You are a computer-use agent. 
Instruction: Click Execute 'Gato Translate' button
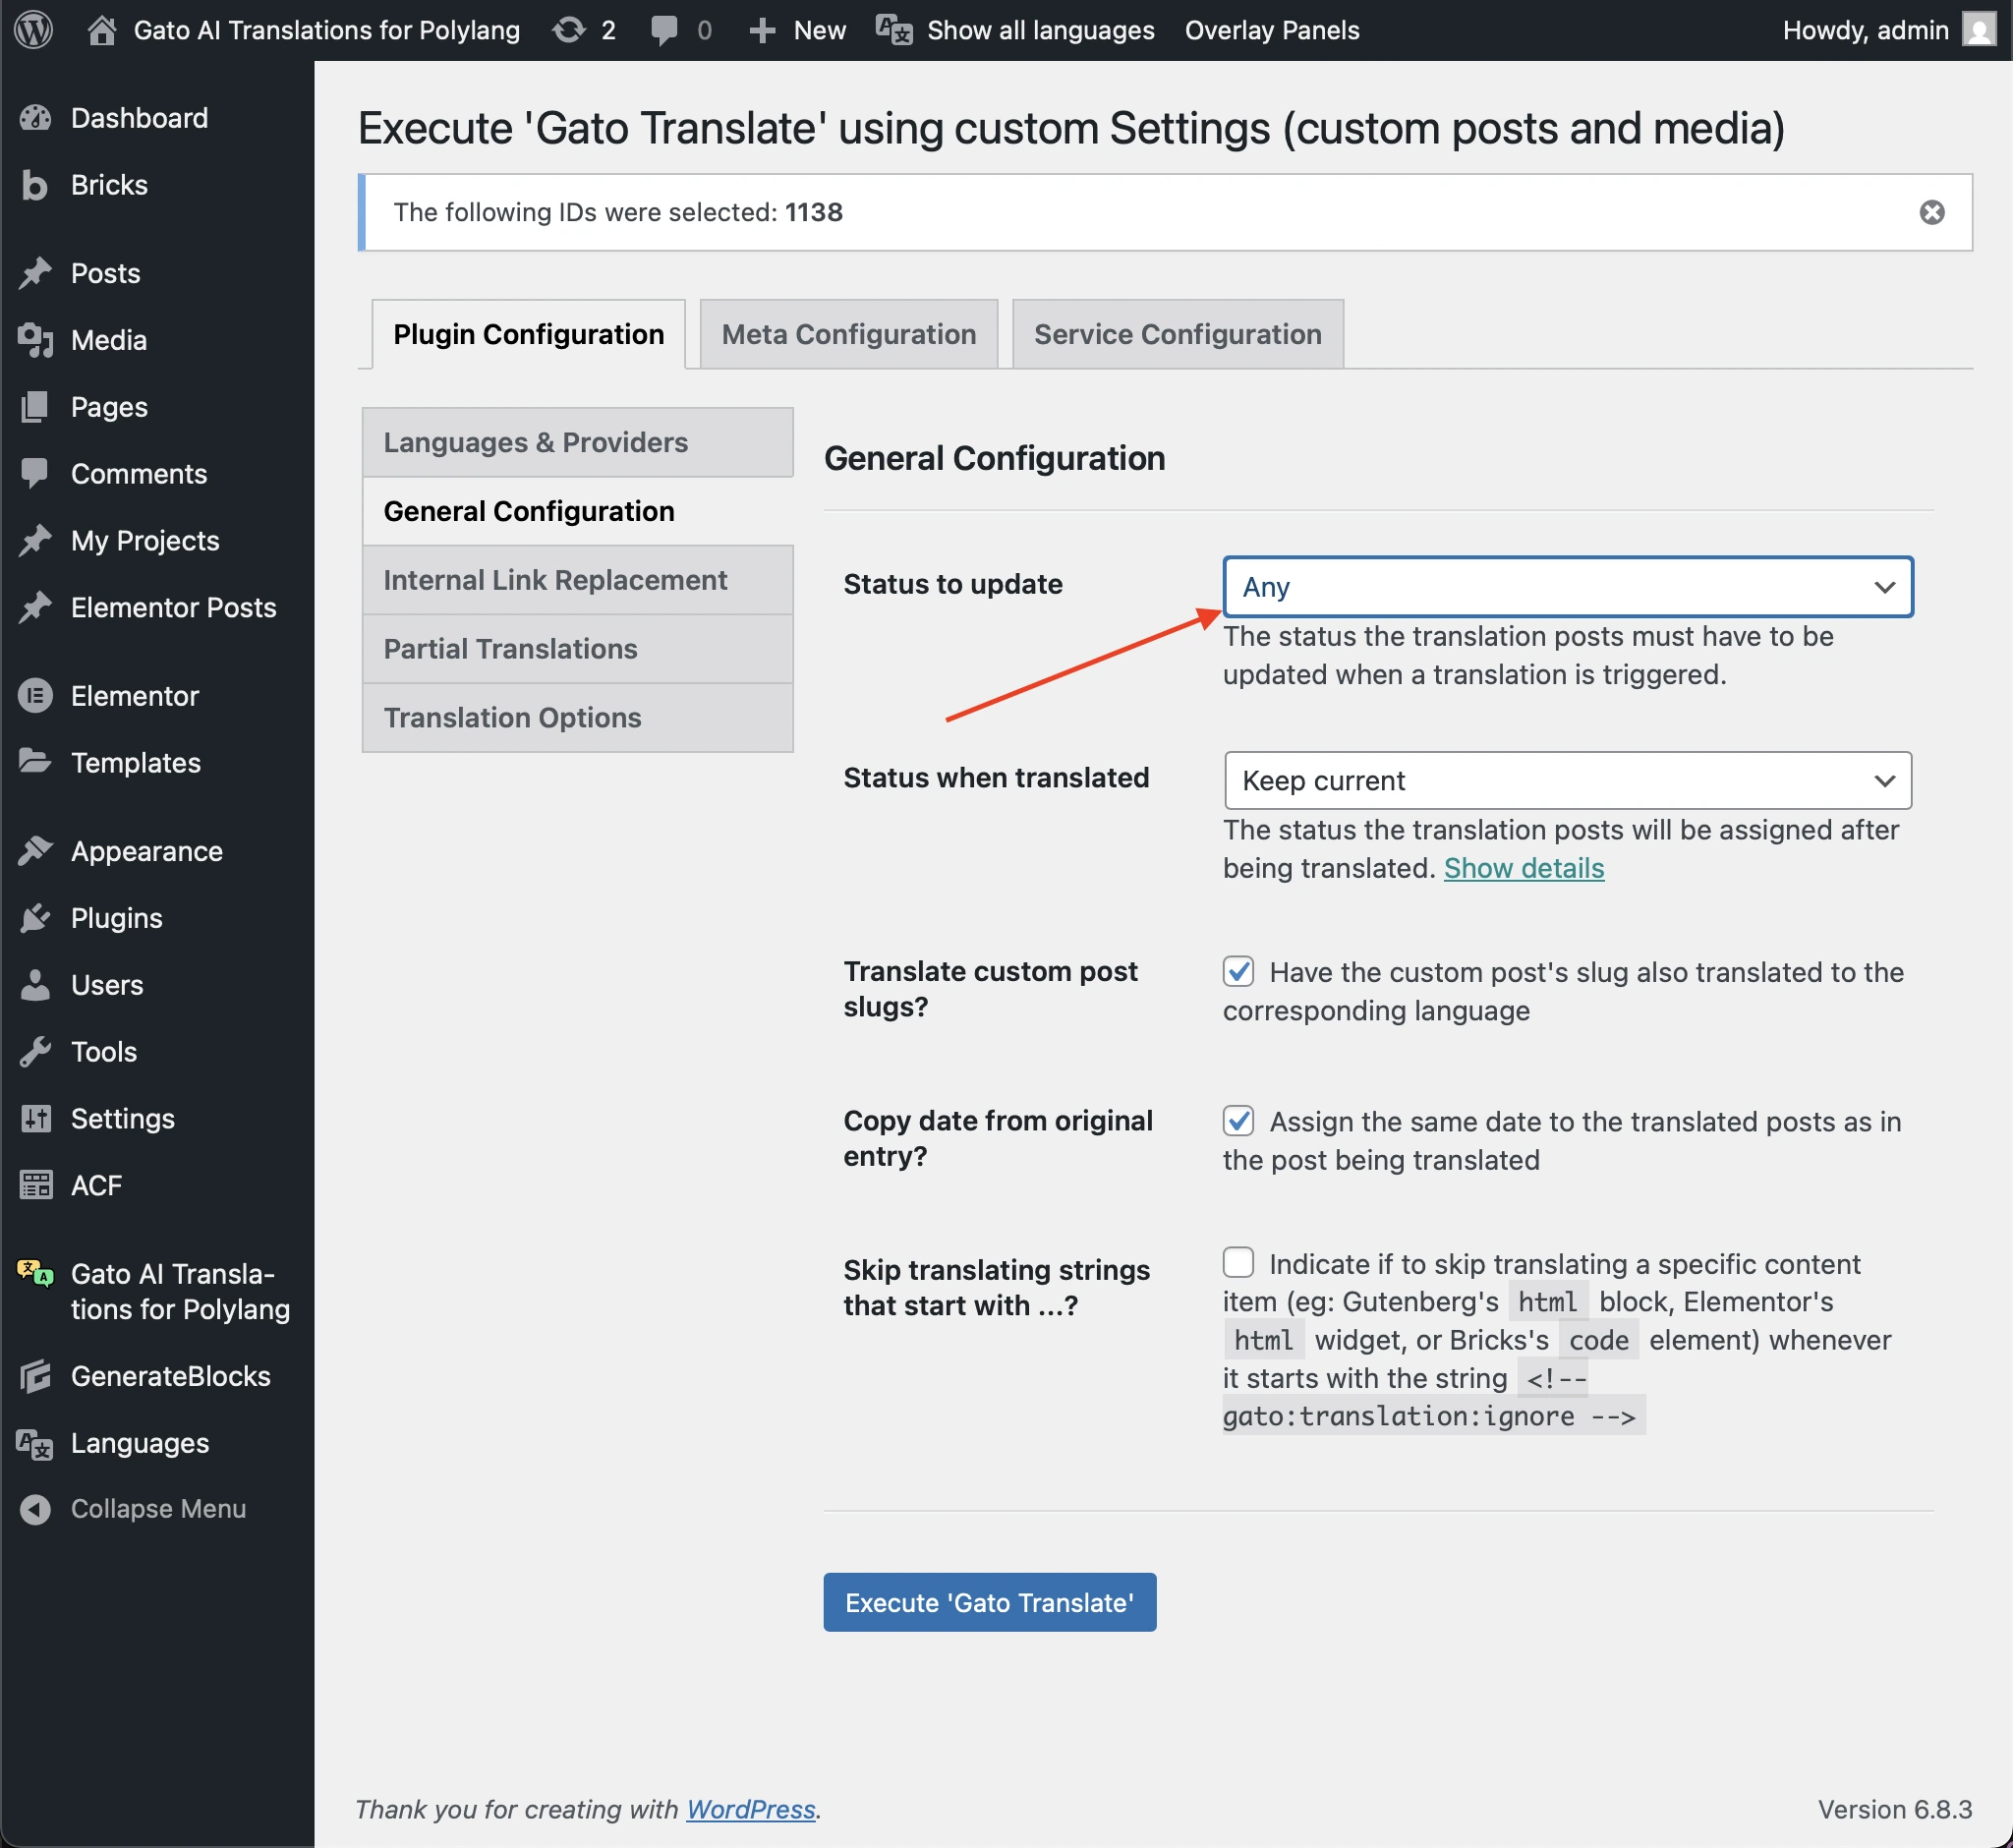click(989, 1602)
